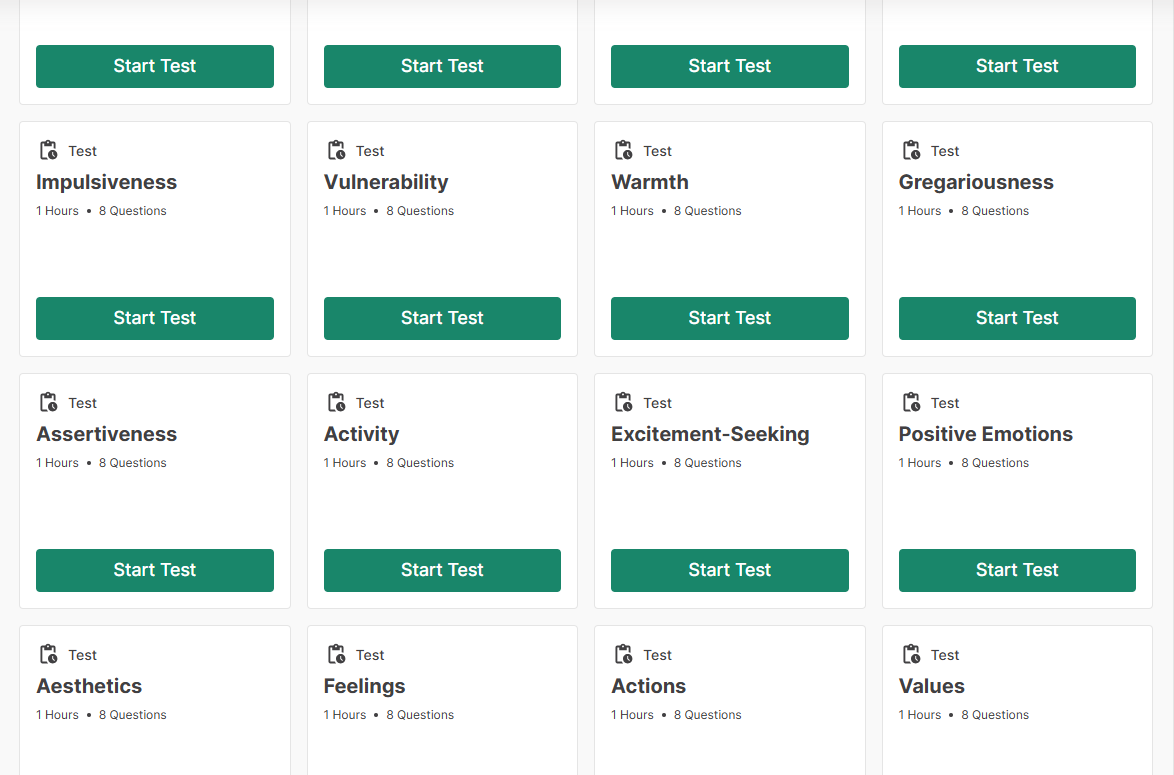Image resolution: width=1174 pixels, height=775 pixels.
Task: Click the clipboard icon on Activity card
Action: (336, 403)
